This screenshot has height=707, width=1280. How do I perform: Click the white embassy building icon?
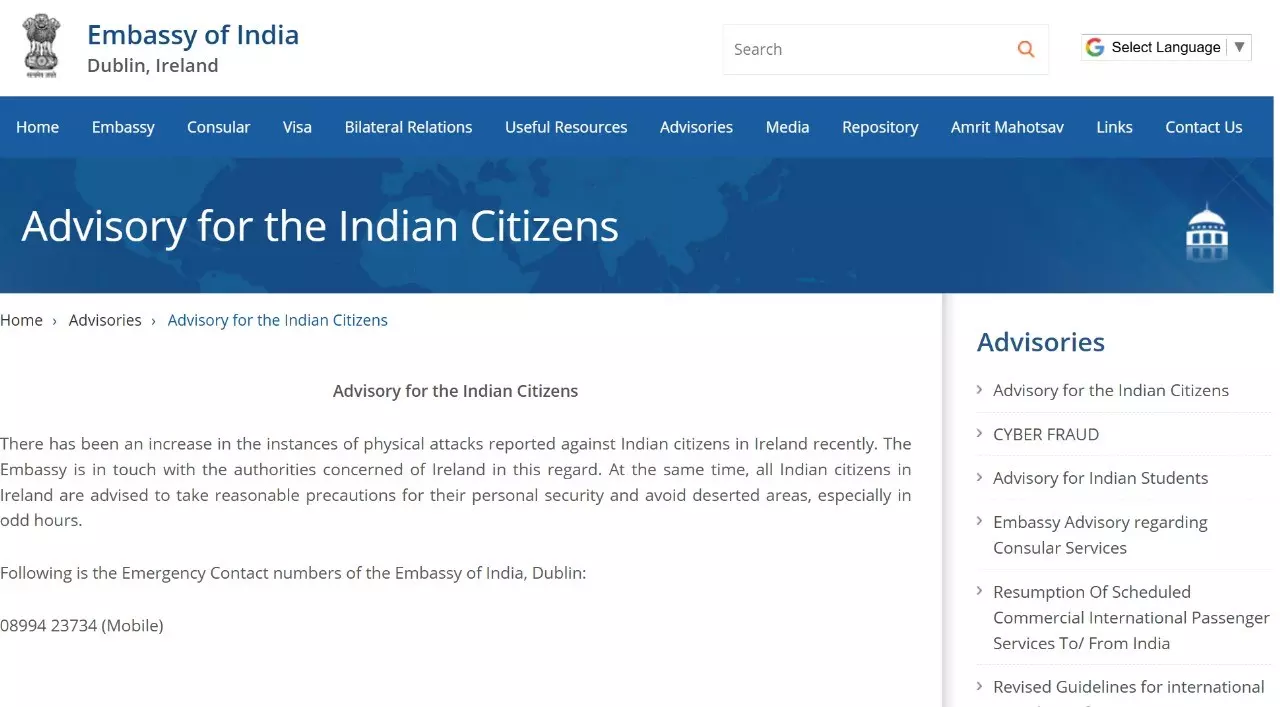pyautogui.click(x=1206, y=232)
